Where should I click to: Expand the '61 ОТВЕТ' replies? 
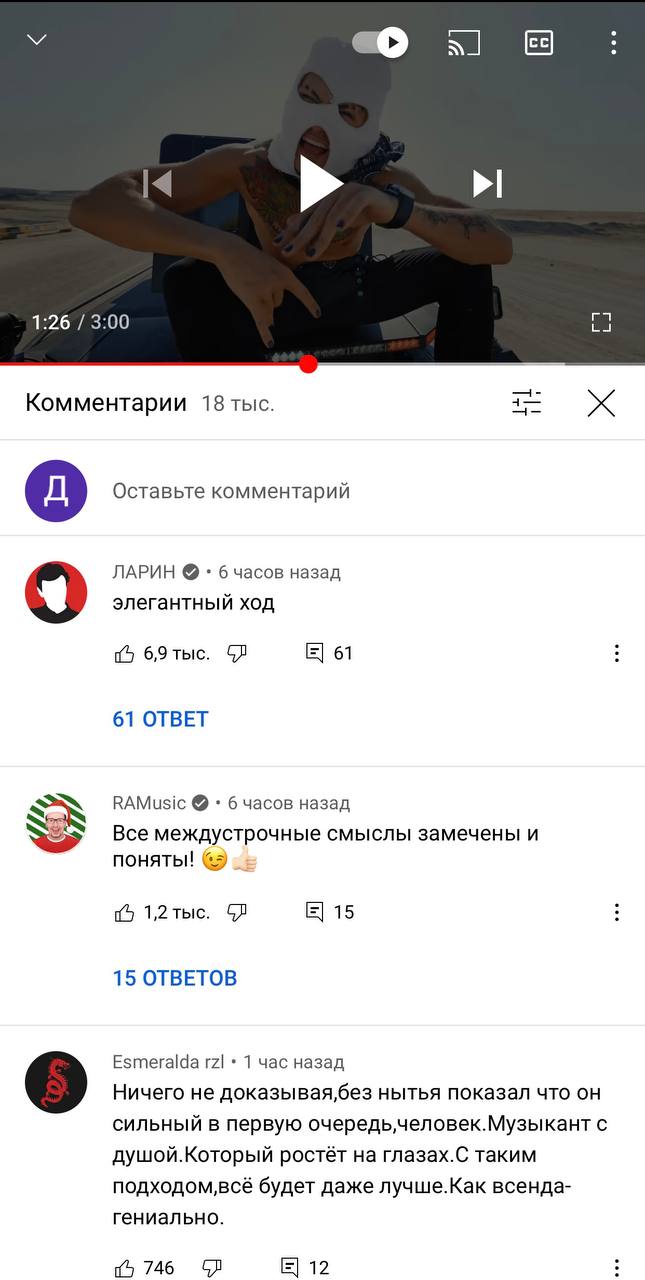pos(160,719)
